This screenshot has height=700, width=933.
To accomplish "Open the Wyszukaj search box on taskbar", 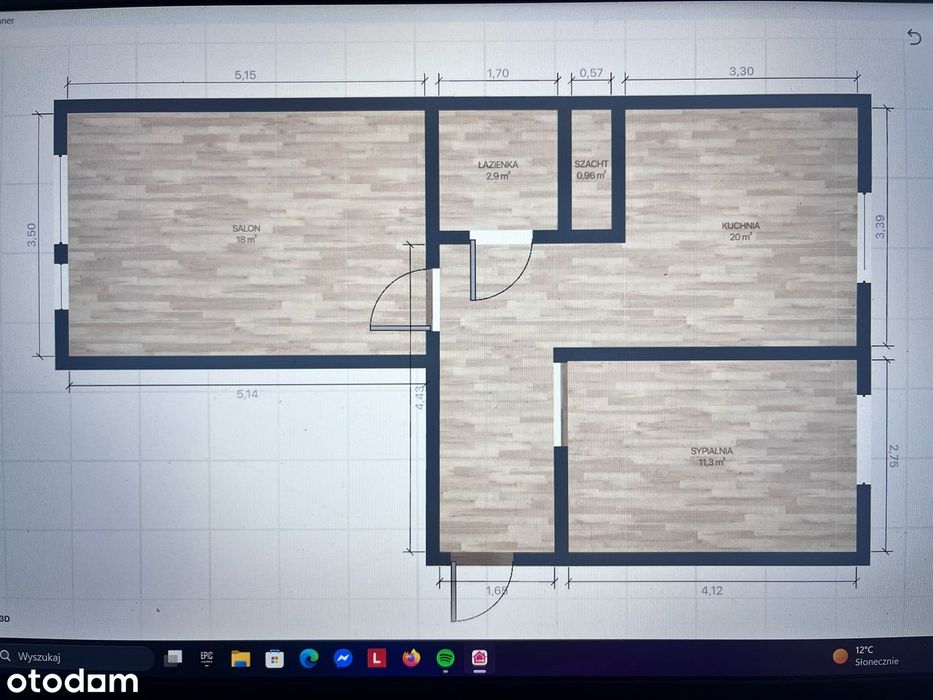I will 76,657.
